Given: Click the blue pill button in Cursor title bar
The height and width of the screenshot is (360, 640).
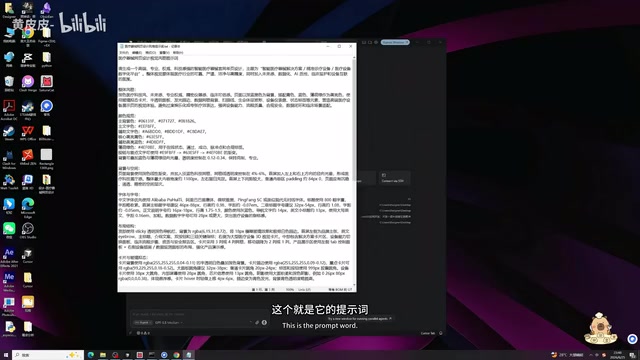Looking at the screenshot, I should tap(395, 42).
